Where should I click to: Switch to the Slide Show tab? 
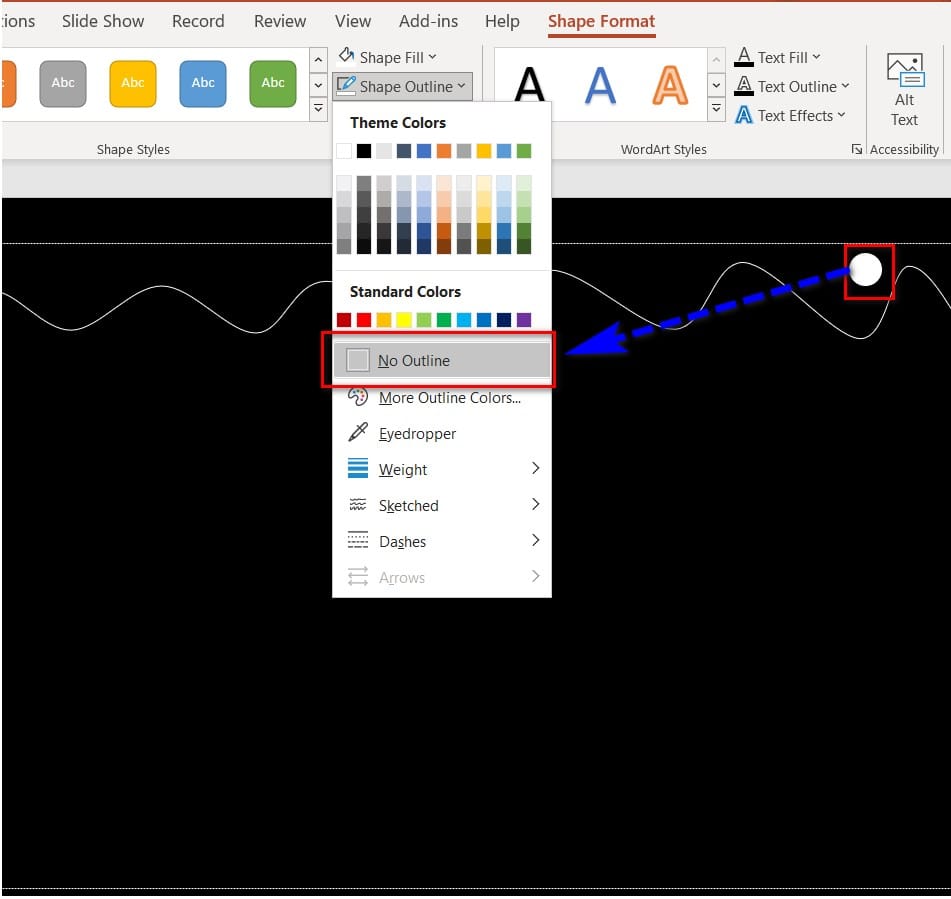coord(103,21)
